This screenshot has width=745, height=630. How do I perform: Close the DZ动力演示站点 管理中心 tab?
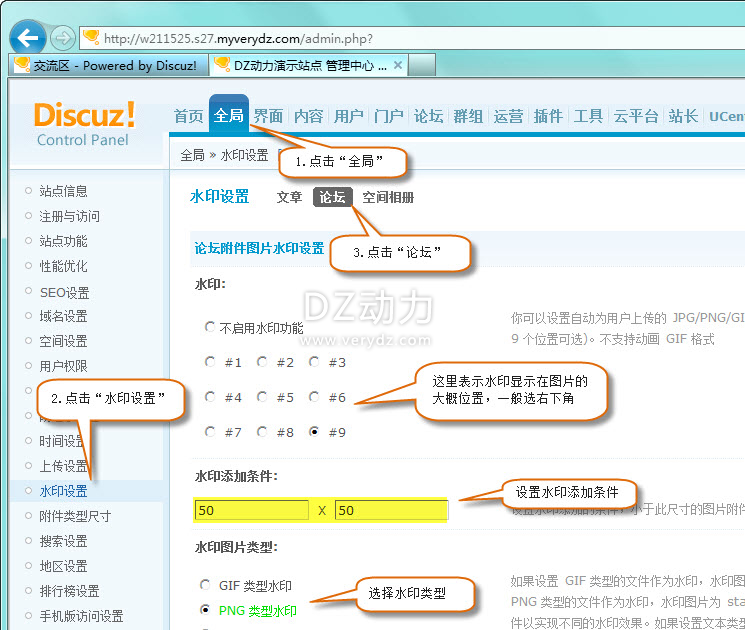[x=398, y=65]
